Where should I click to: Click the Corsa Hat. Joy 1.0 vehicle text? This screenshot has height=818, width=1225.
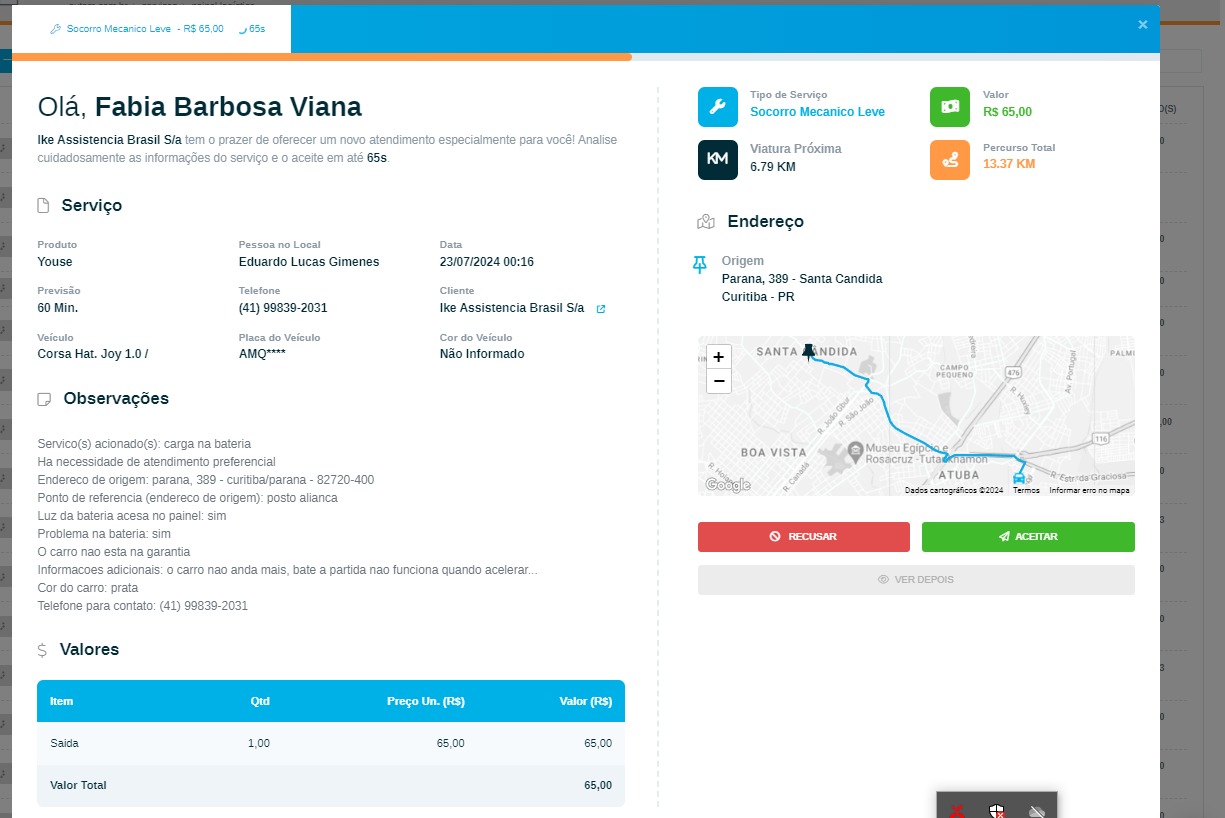[93, 354]
